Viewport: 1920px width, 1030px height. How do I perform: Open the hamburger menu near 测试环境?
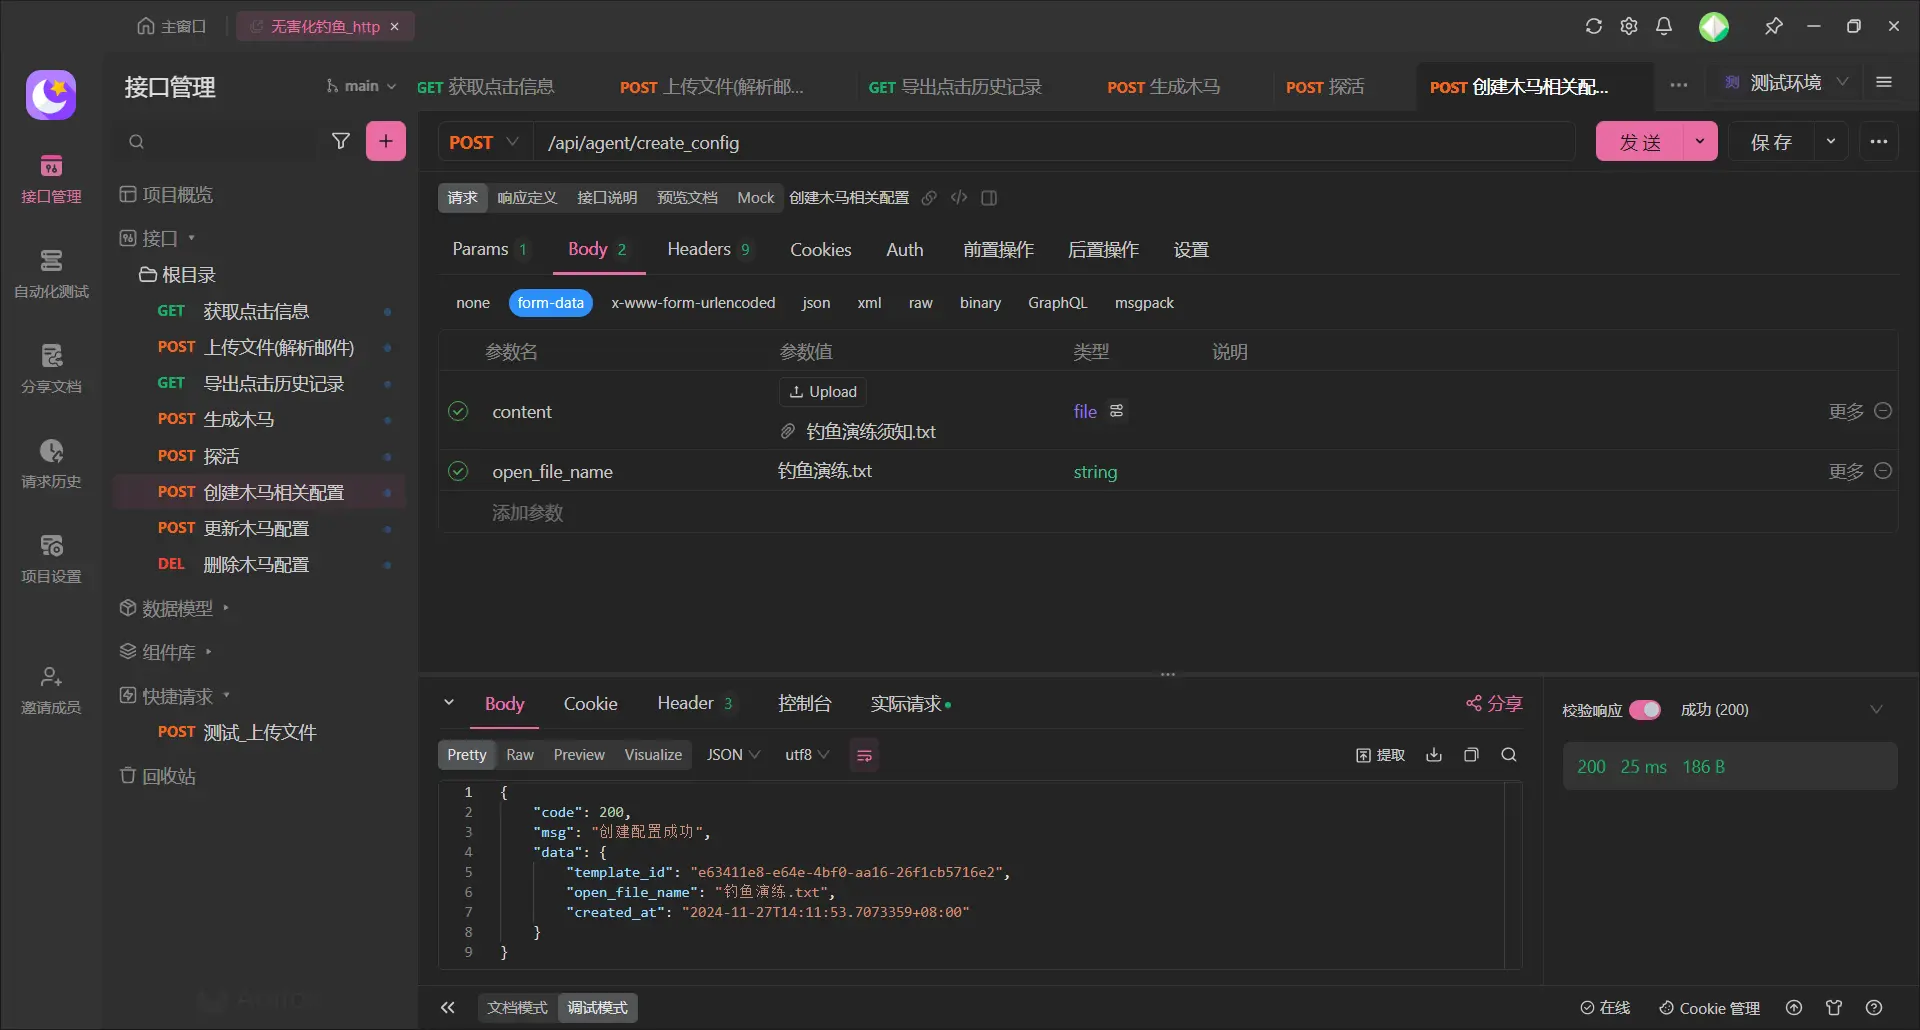1884,82
